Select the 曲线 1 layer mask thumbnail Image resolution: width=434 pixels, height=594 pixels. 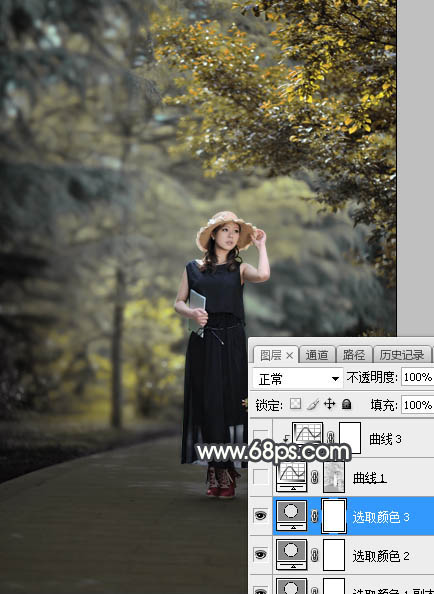pos(334,477)
